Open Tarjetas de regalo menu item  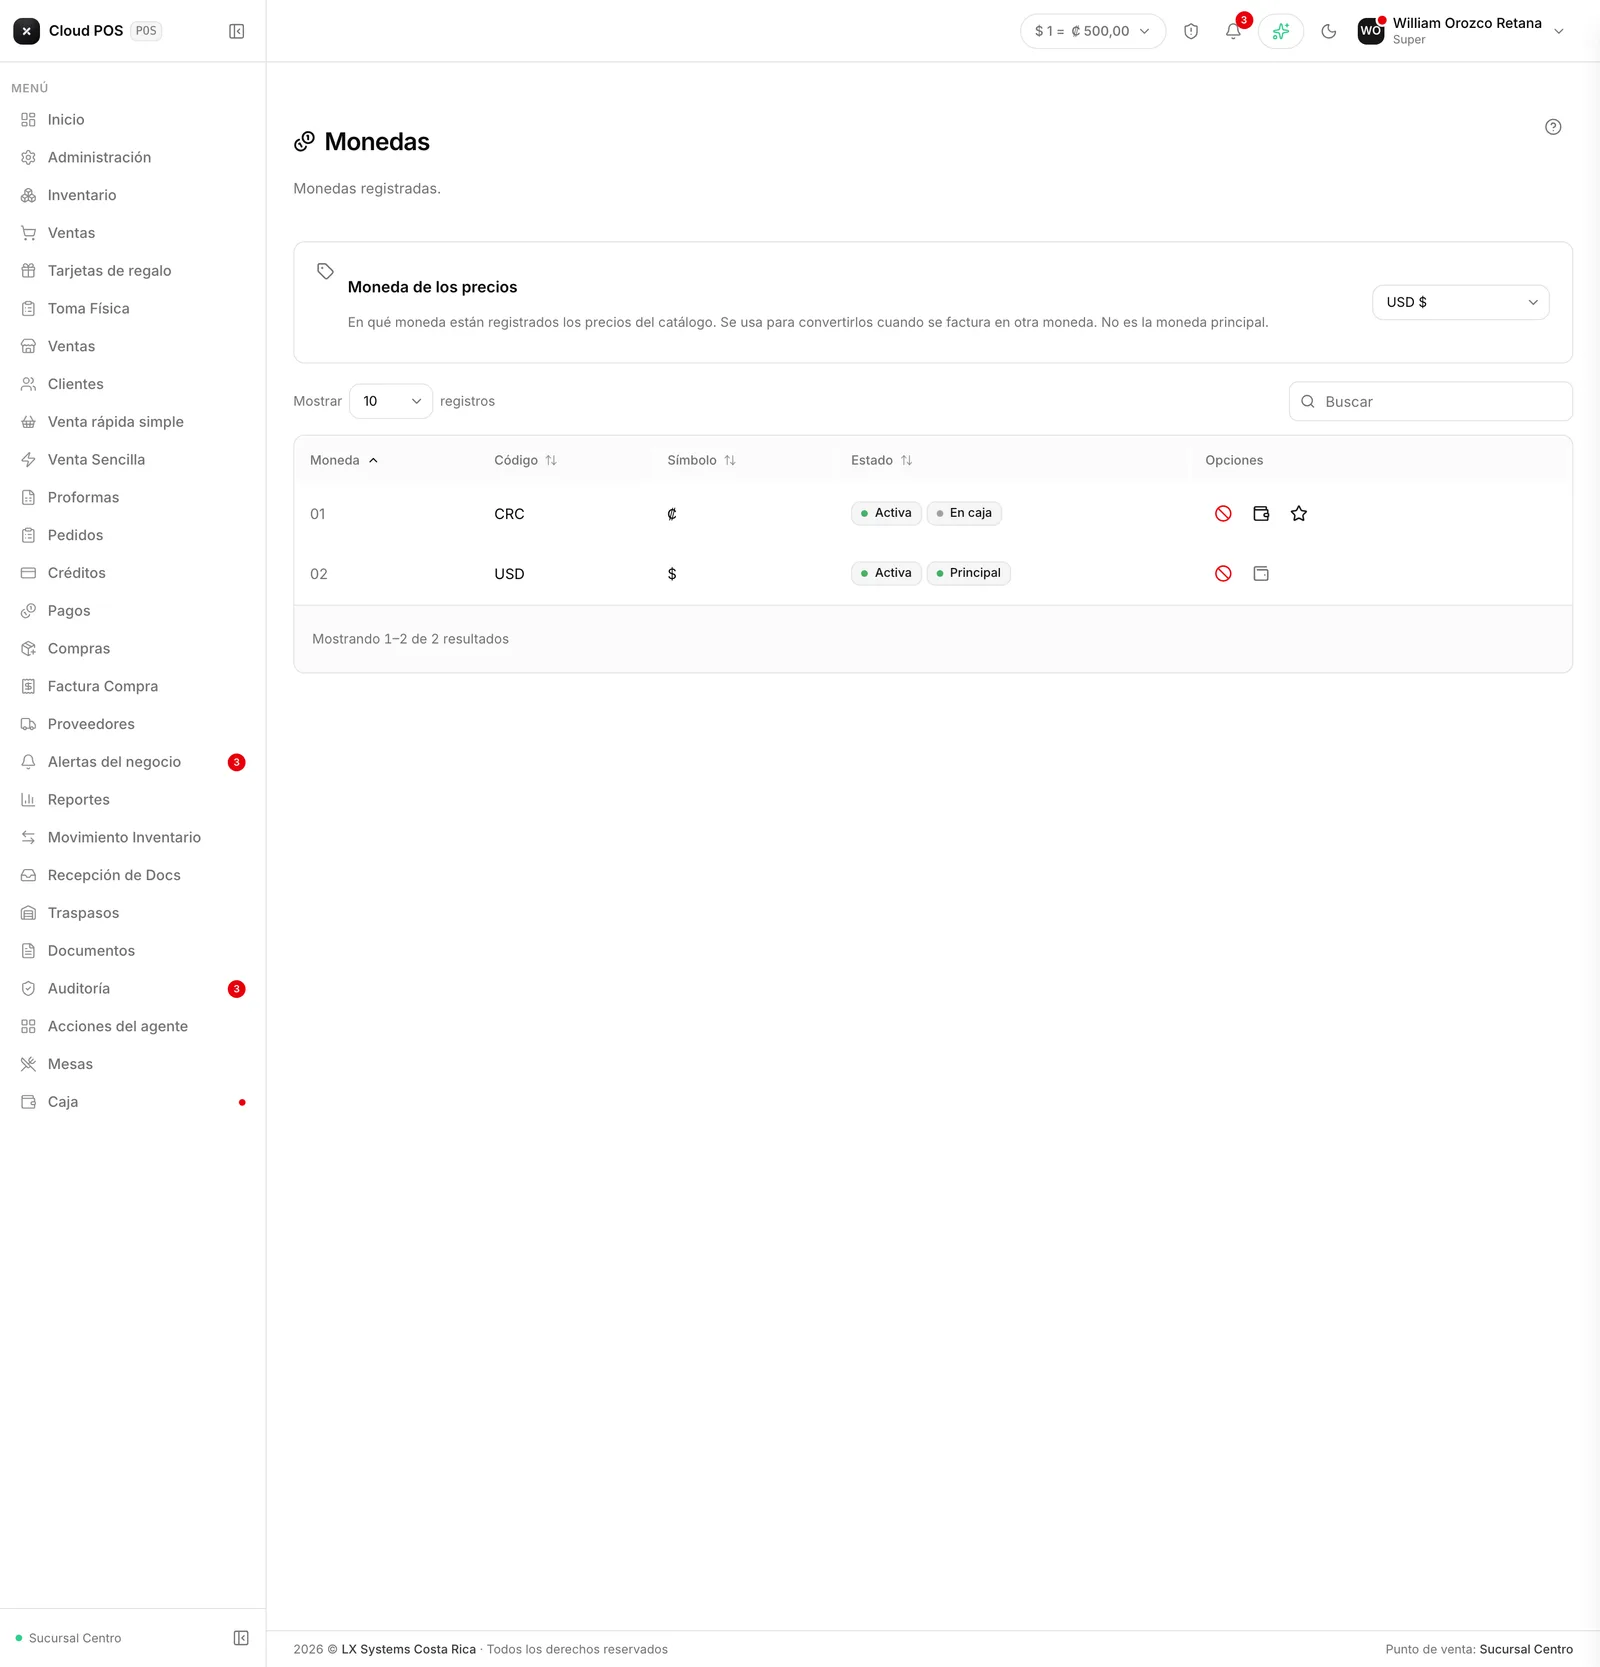tap(133, 270)
